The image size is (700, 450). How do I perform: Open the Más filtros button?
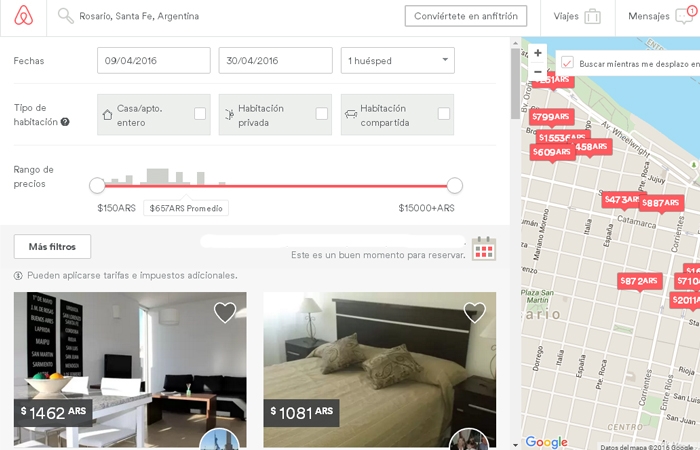coord(52,246)
